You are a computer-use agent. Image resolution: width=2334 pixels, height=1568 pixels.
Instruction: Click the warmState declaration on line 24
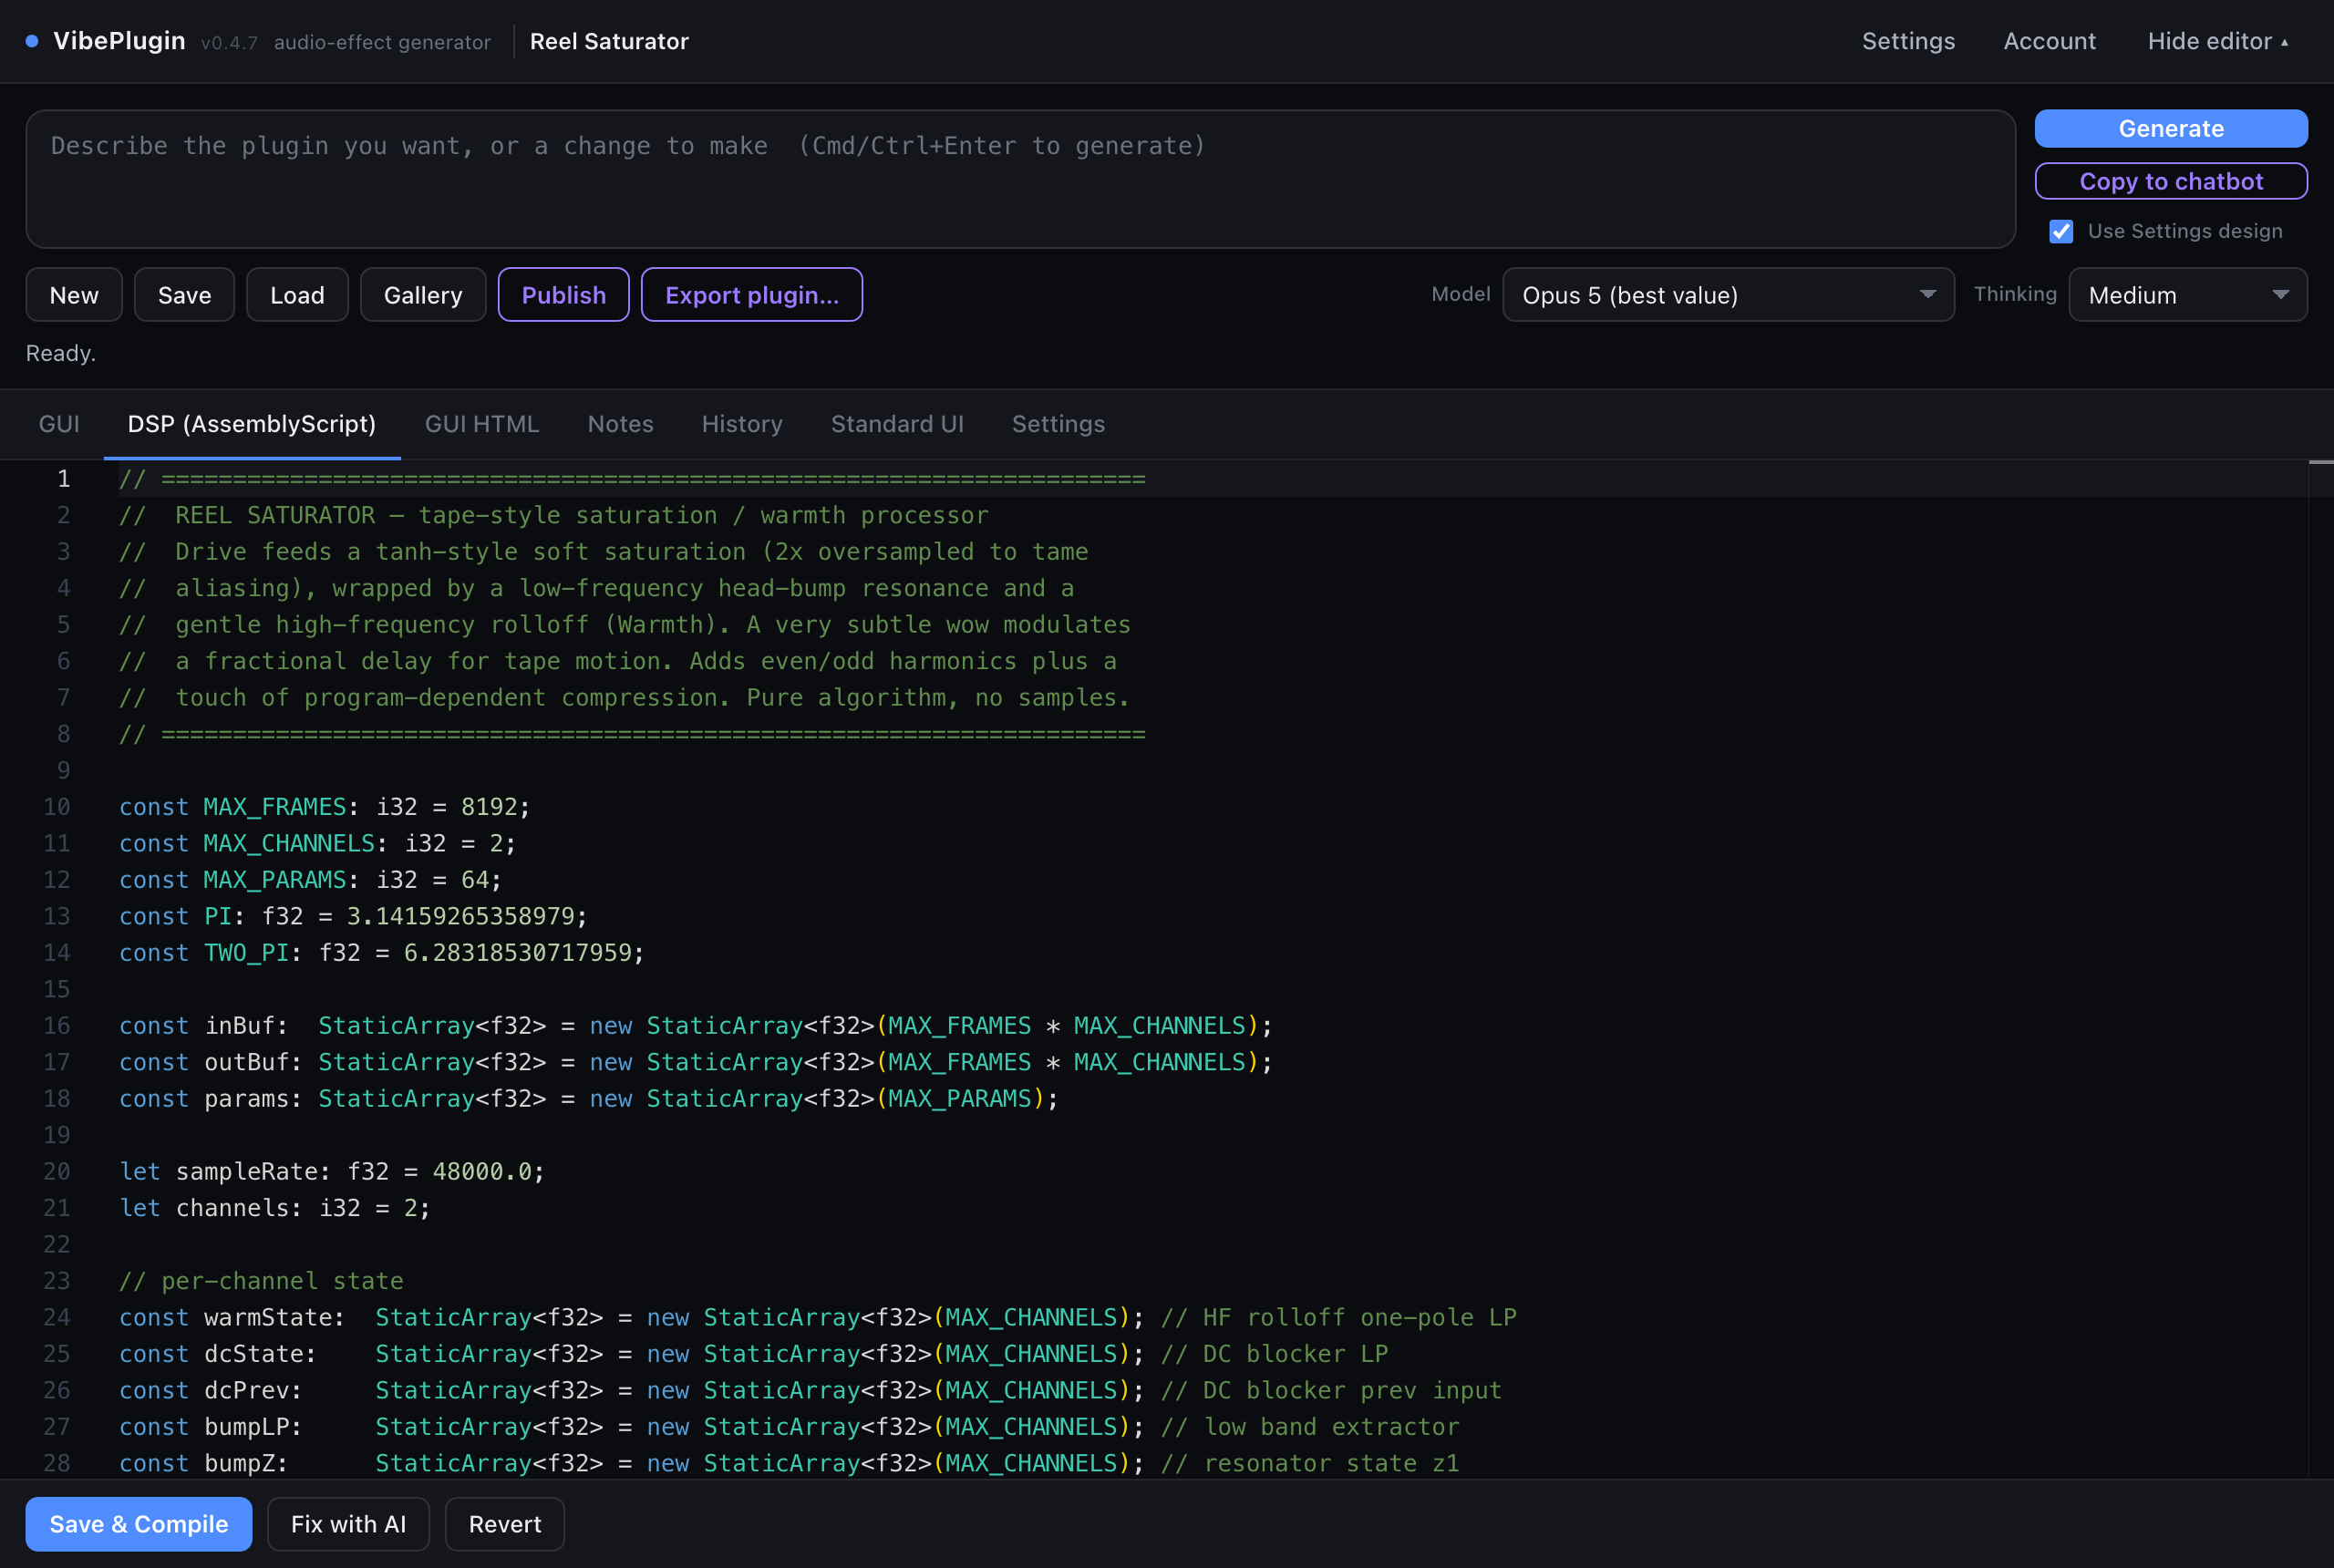pos(631,1317)
